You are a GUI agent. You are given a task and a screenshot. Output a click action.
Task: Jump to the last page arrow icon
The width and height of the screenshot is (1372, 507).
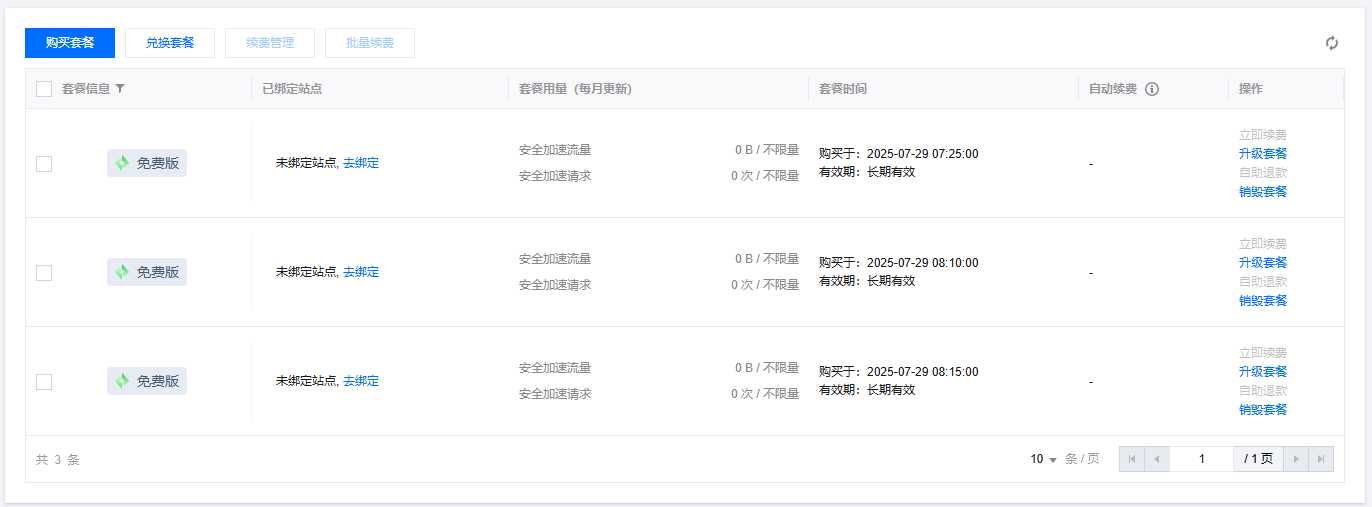(1321, 459)
